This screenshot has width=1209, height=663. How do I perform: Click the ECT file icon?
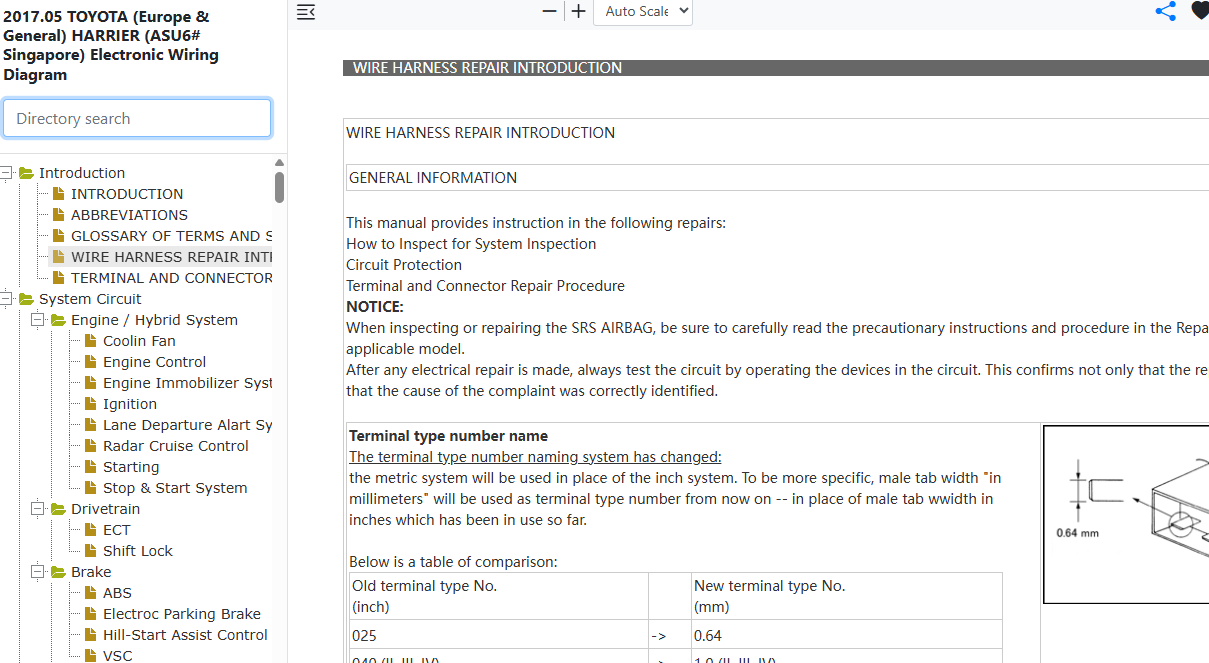click(90, 530)
